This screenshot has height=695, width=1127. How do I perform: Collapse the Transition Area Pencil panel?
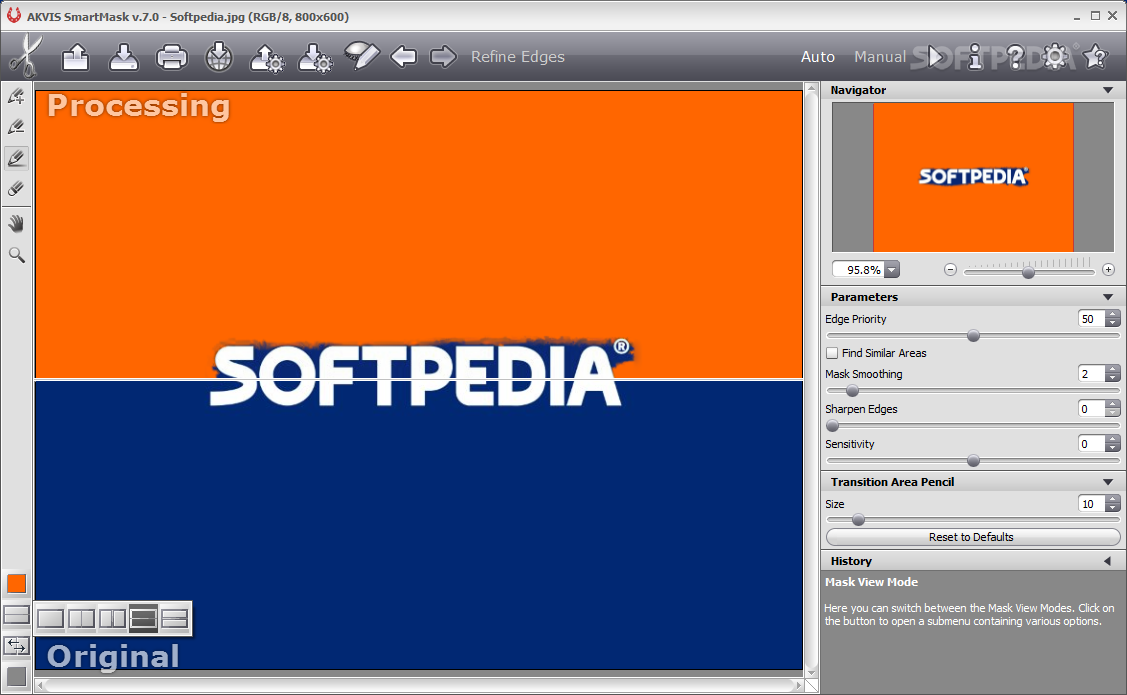[1108, 482]
